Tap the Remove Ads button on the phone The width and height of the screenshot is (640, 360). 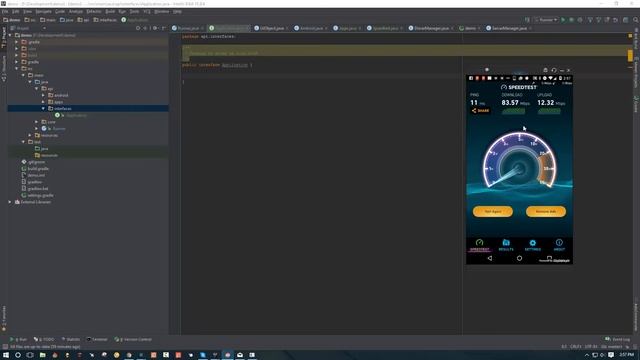(x=546, y=211)
